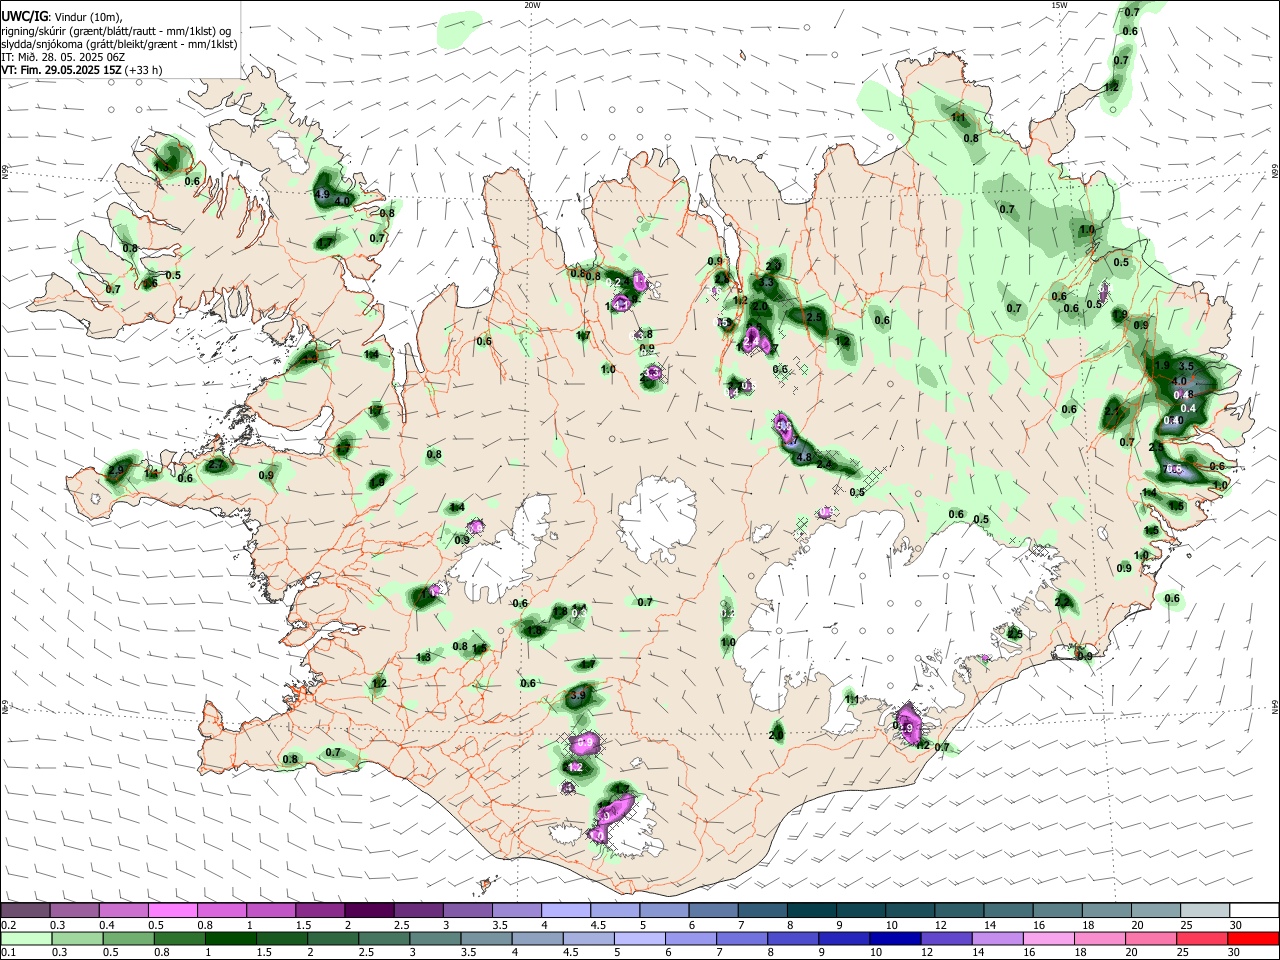Click the '15W' longitude label
This screenshot has width=1280, height=960.
1059,5
